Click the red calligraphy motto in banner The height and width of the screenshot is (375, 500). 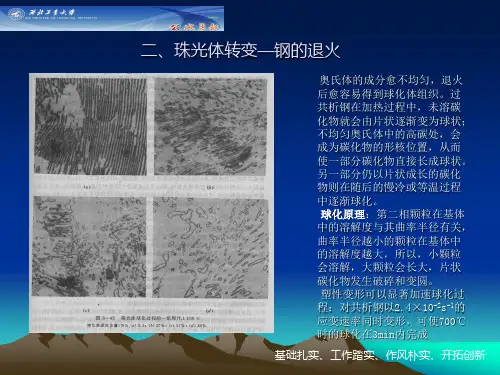(195, 26)
